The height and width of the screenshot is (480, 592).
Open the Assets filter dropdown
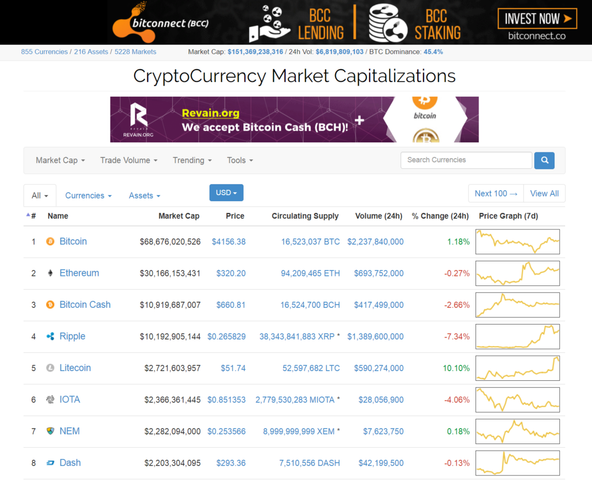pyautogui.click(x=144, y=196)
